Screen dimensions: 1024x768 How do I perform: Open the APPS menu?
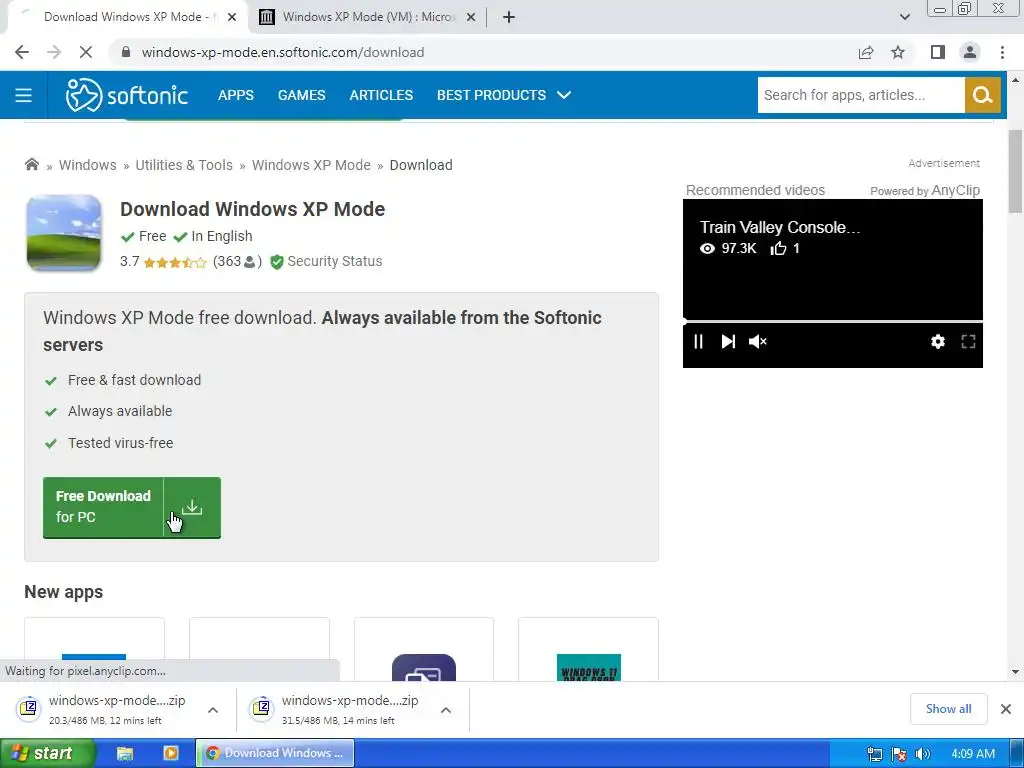click(236, 95)
